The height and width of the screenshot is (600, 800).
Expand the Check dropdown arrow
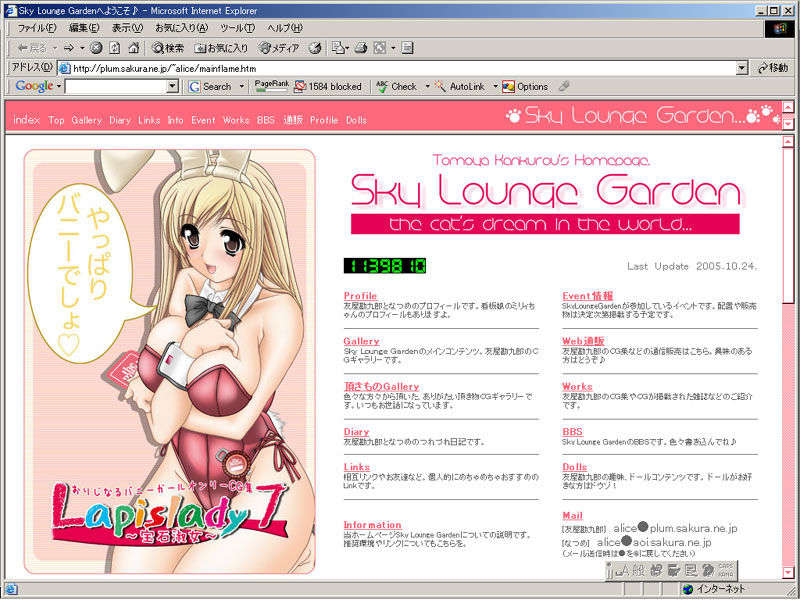point(428,86)
